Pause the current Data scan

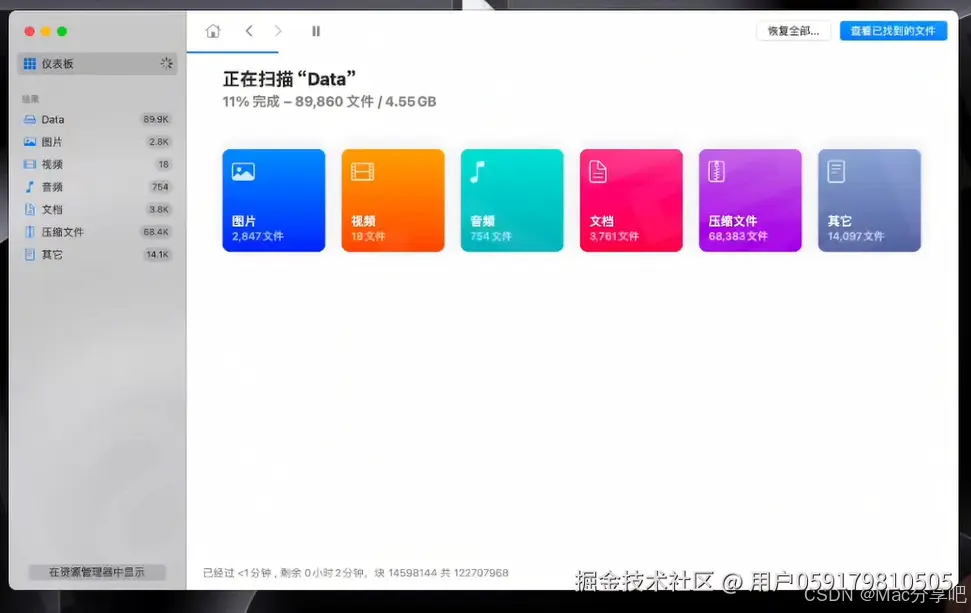(x=316, y=31)
